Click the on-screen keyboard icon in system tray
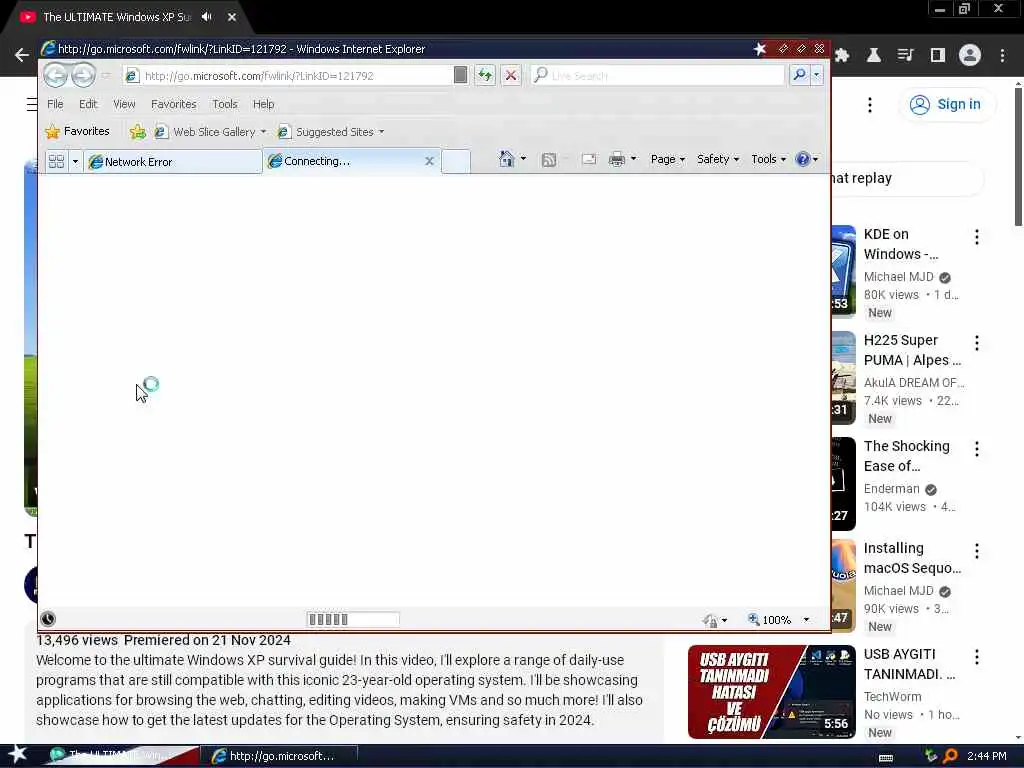 pyautogui.click(x=886, y=758)
